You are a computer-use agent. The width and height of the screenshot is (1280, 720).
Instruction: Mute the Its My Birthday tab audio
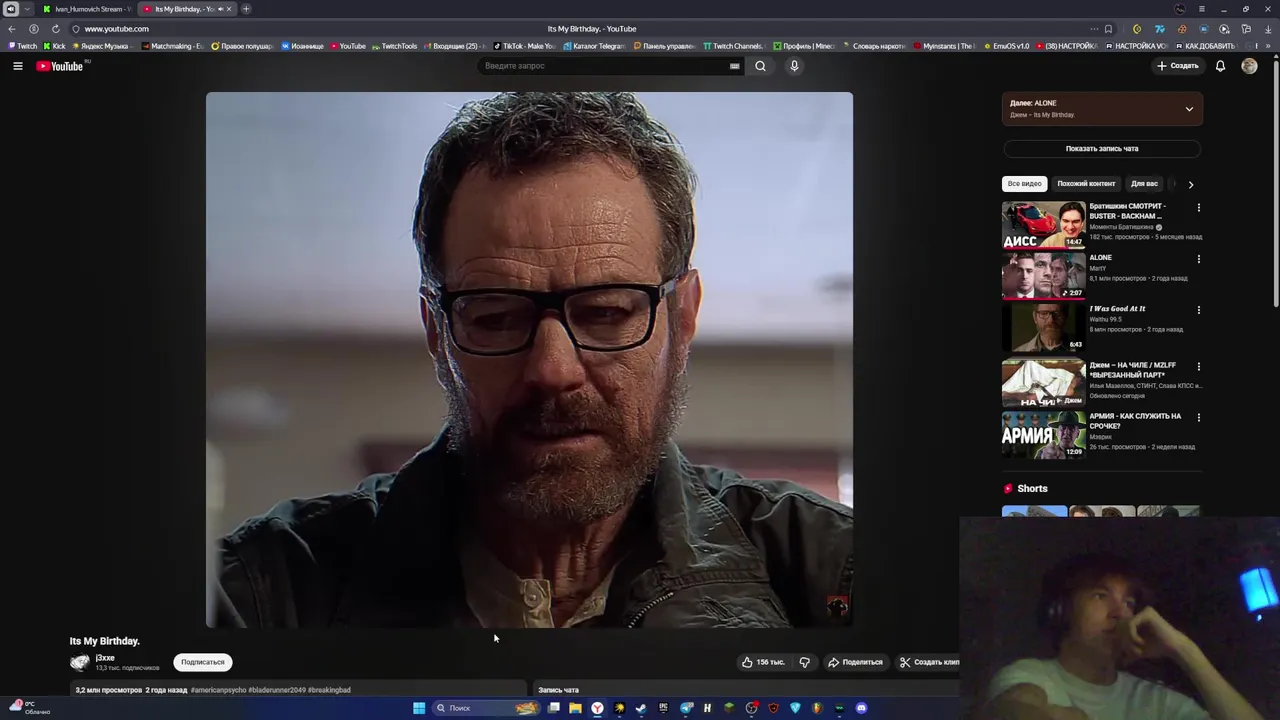[221, 9]
